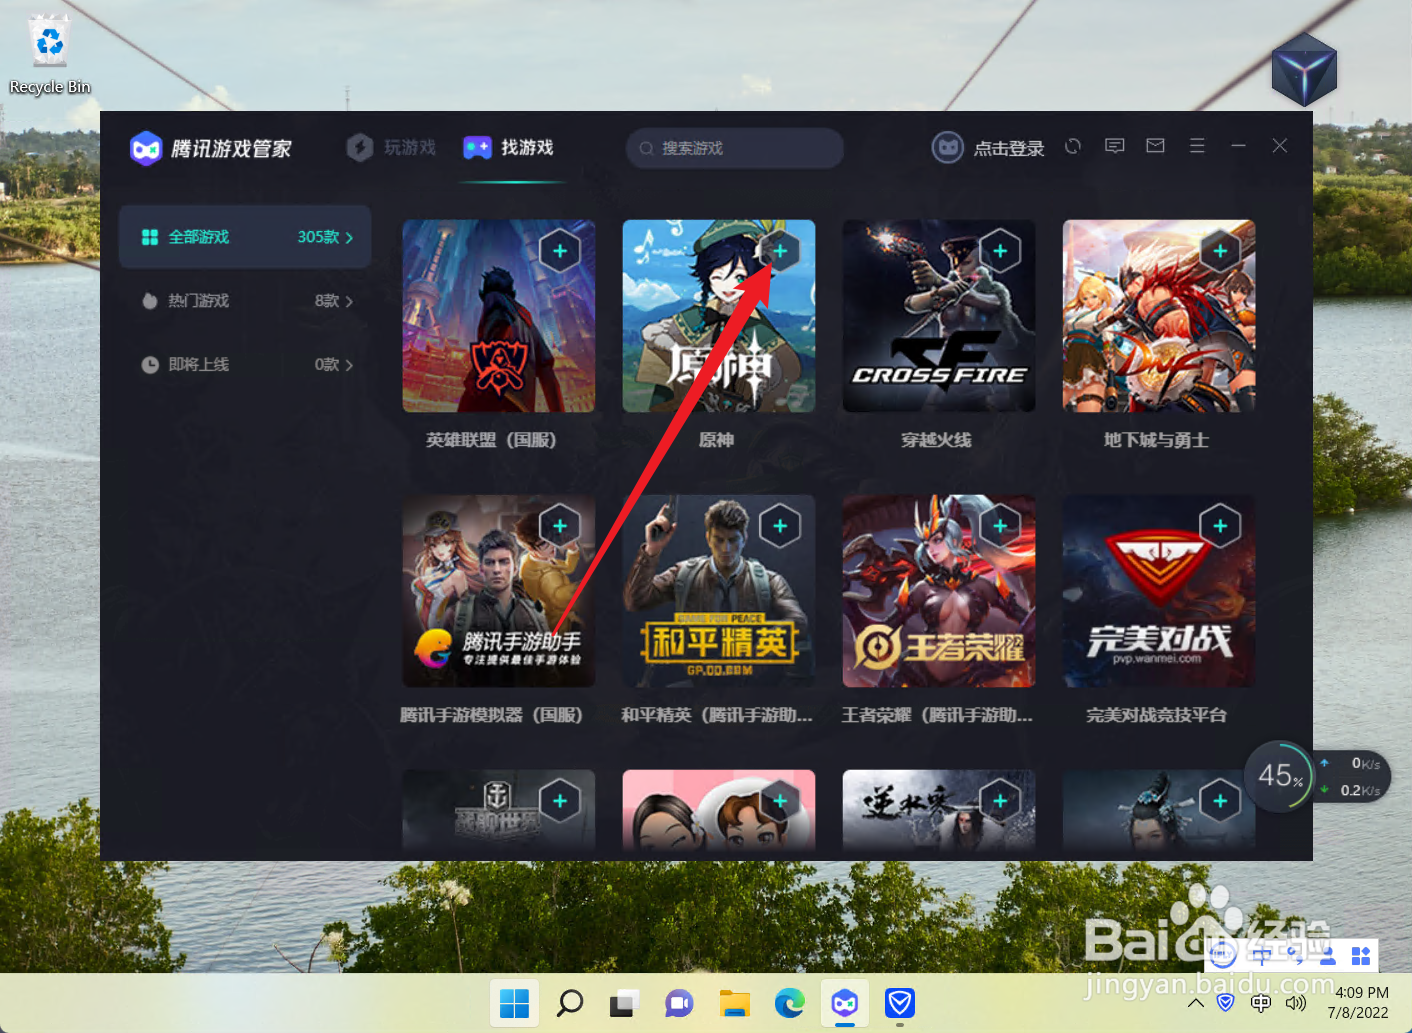The height and width of the screenshot is (1033, 1412).
Task: Add 英雄联盟 with its plus icon
Action: point(560,251)
